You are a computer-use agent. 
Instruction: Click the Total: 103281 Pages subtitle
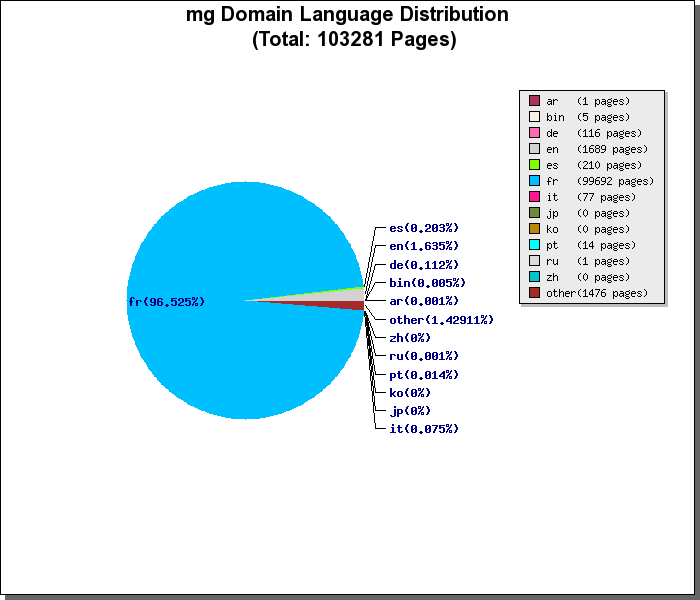(354, 39)
